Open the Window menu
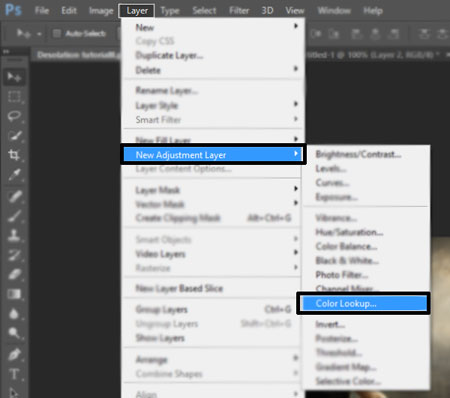The height and width of the screenshot is (398, 450). (x=334, y=11)
